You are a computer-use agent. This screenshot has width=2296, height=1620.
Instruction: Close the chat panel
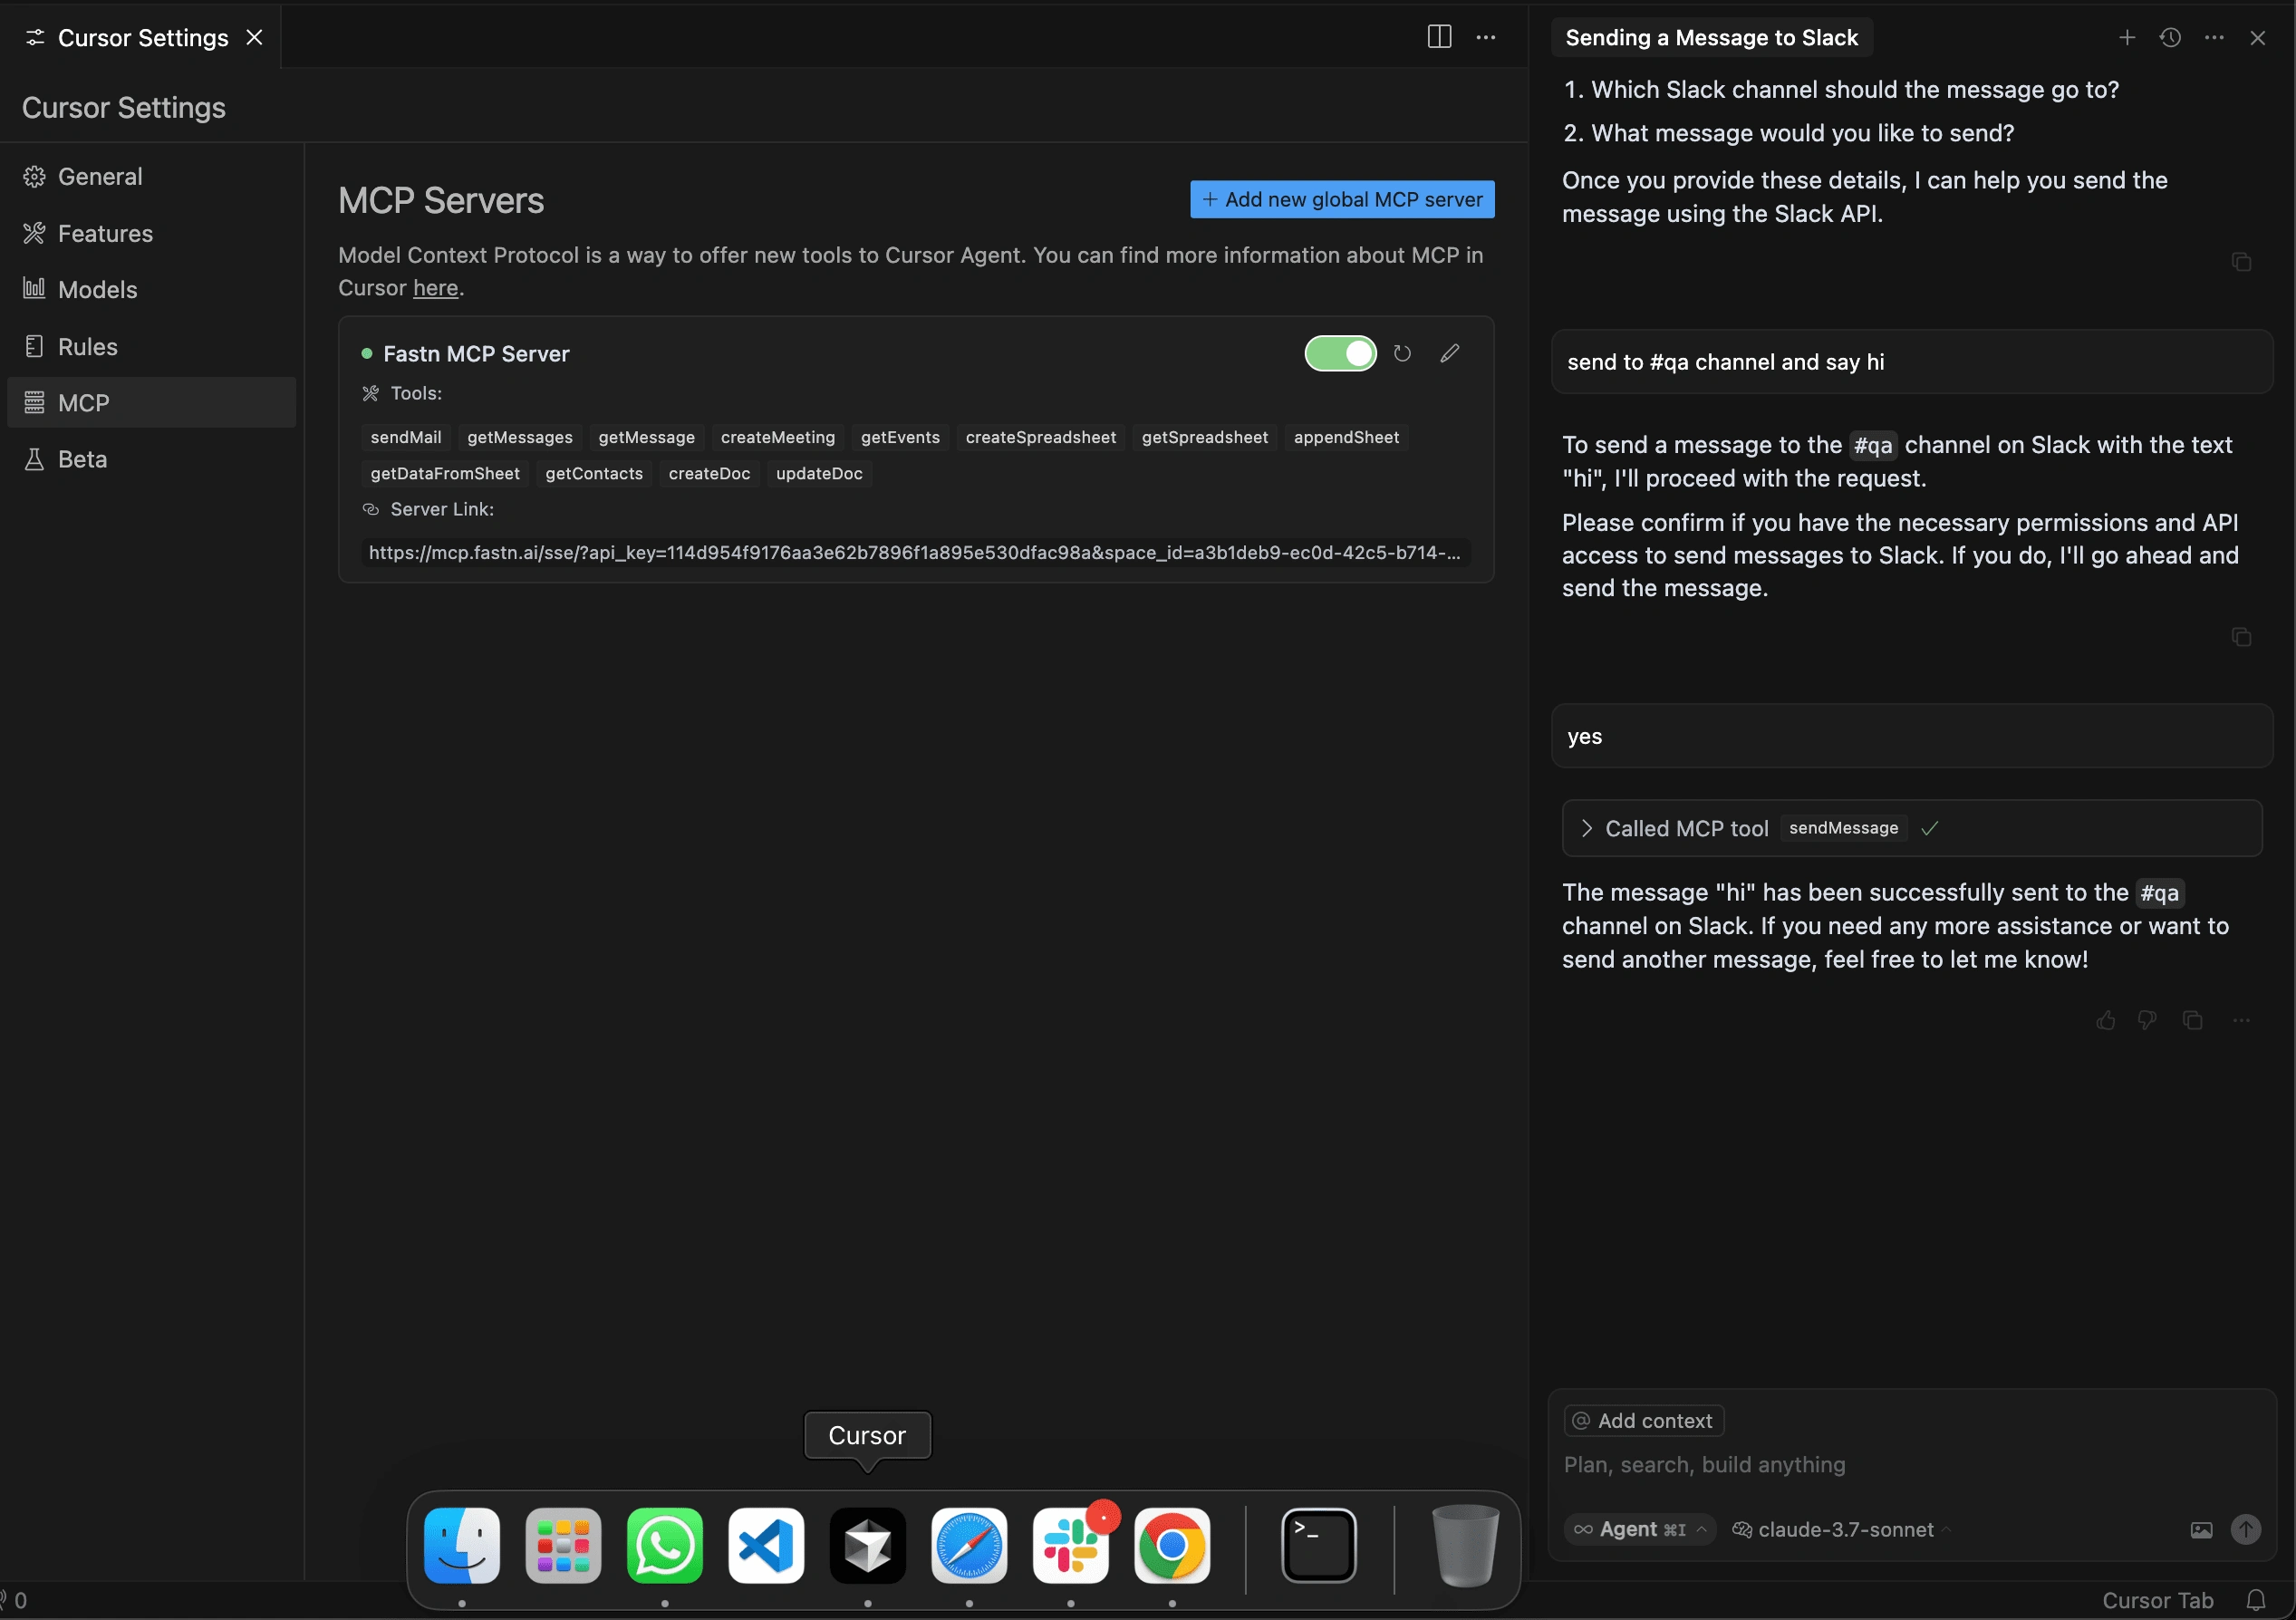pyautogui.click(x=2257, y=37)
